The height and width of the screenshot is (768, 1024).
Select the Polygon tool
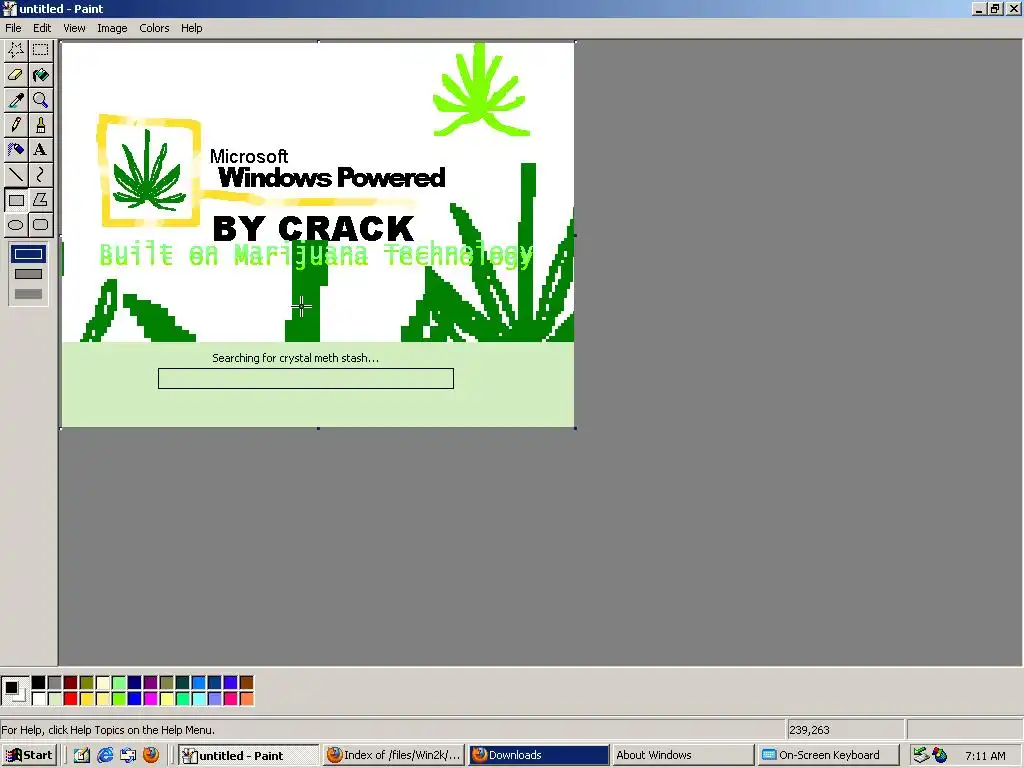tap(40, 200)
